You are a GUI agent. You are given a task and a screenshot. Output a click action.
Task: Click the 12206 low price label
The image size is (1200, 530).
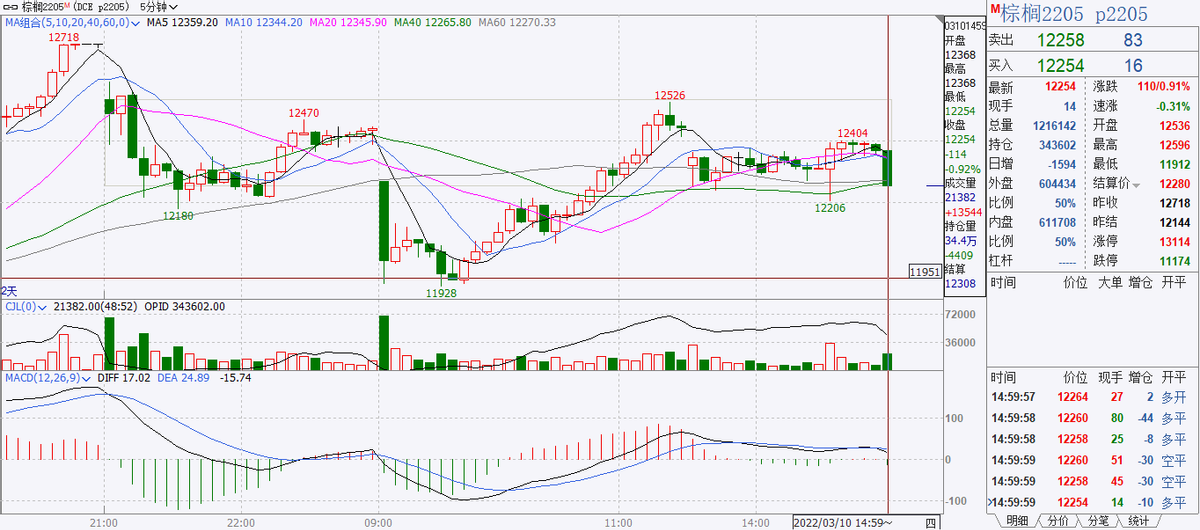(830, 208)
